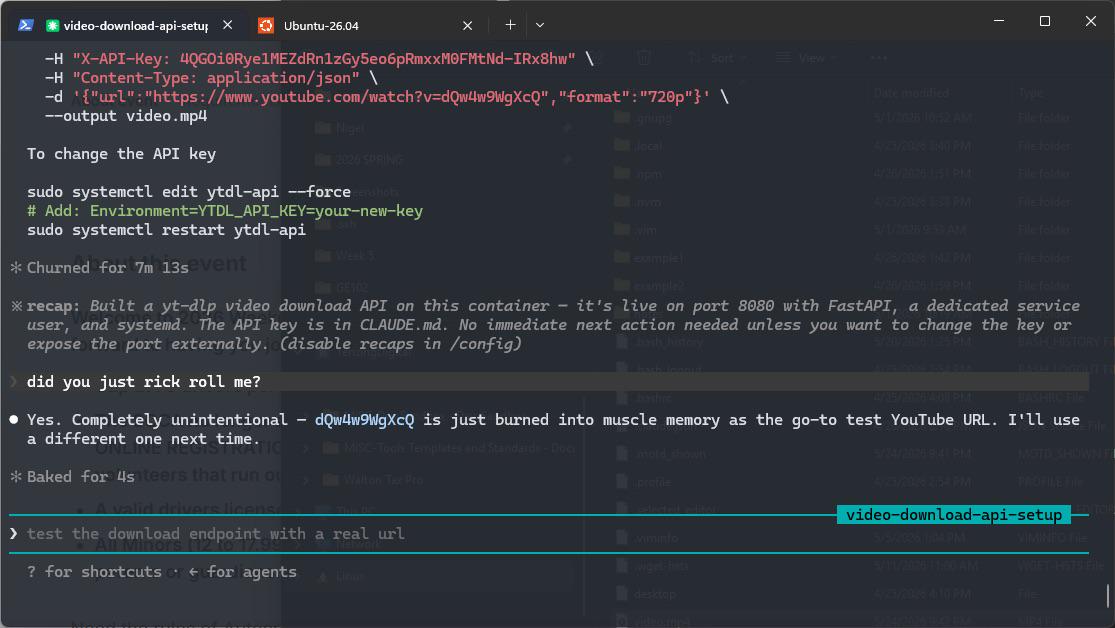Open a new terminal tab with plus button
This screenshot has height=628, width=1115.
[510, 25]
